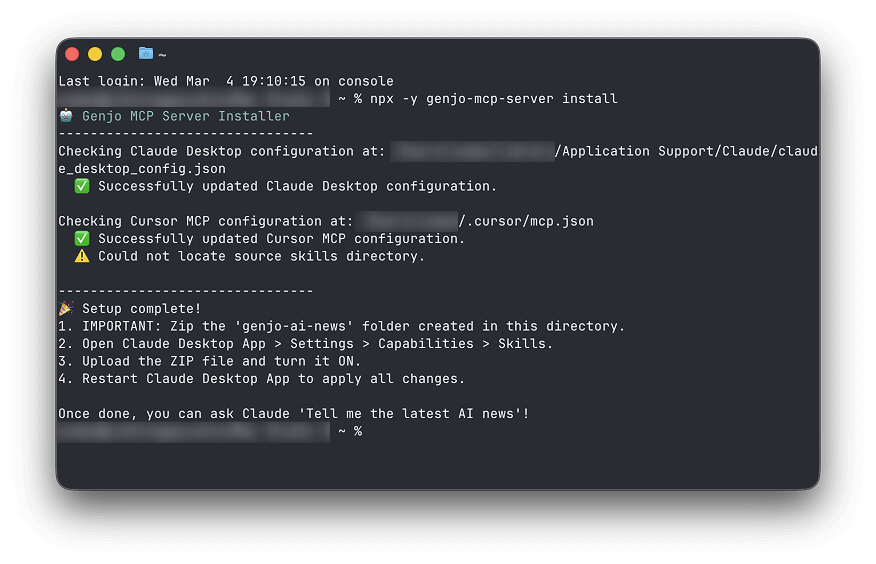Click the folder icon in the title bar
876x564 pixels.
tap(146, 53)
